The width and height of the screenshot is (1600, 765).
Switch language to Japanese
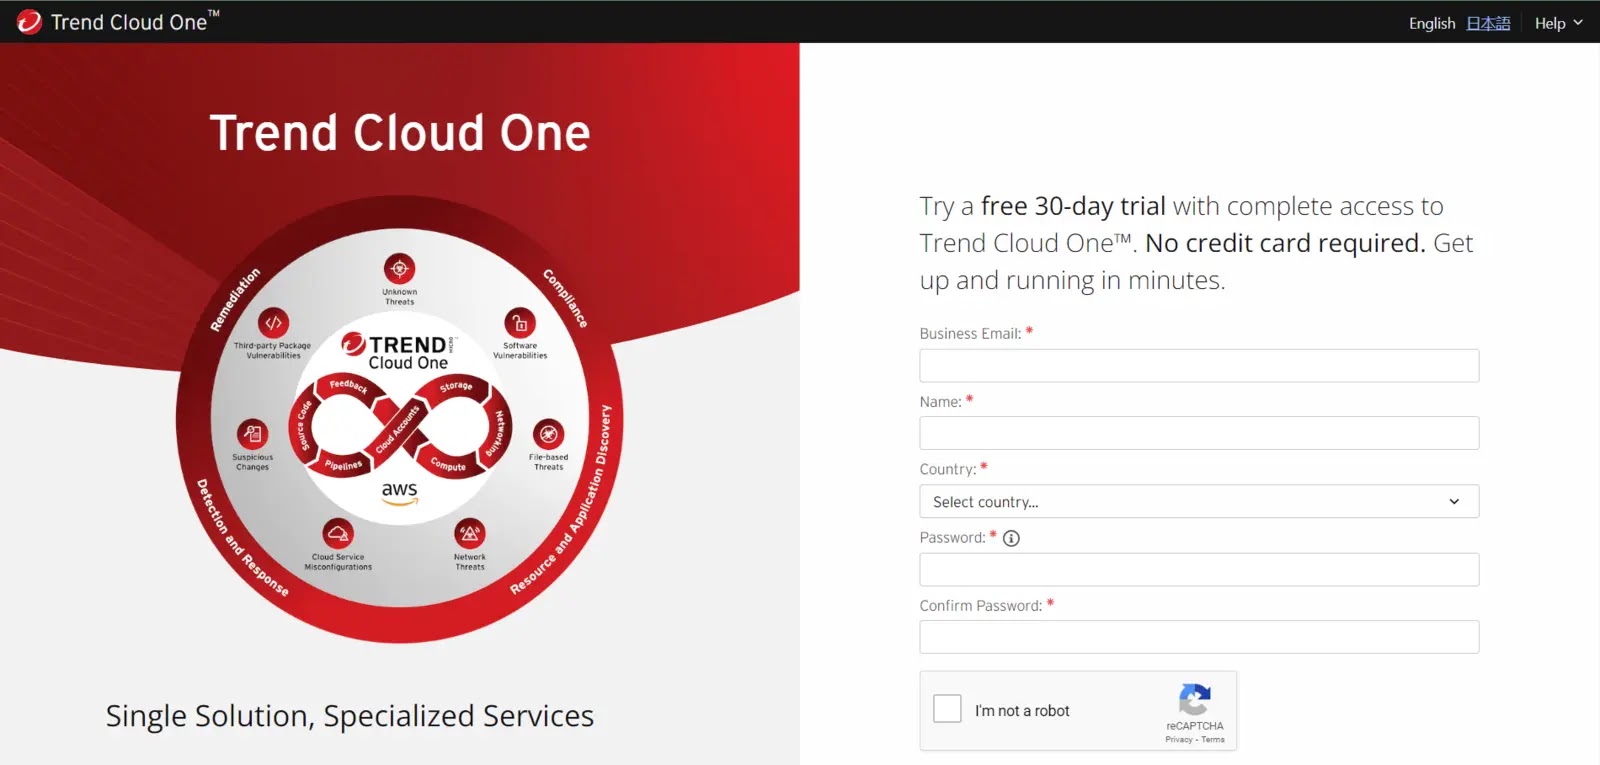tap(1488, 23)
